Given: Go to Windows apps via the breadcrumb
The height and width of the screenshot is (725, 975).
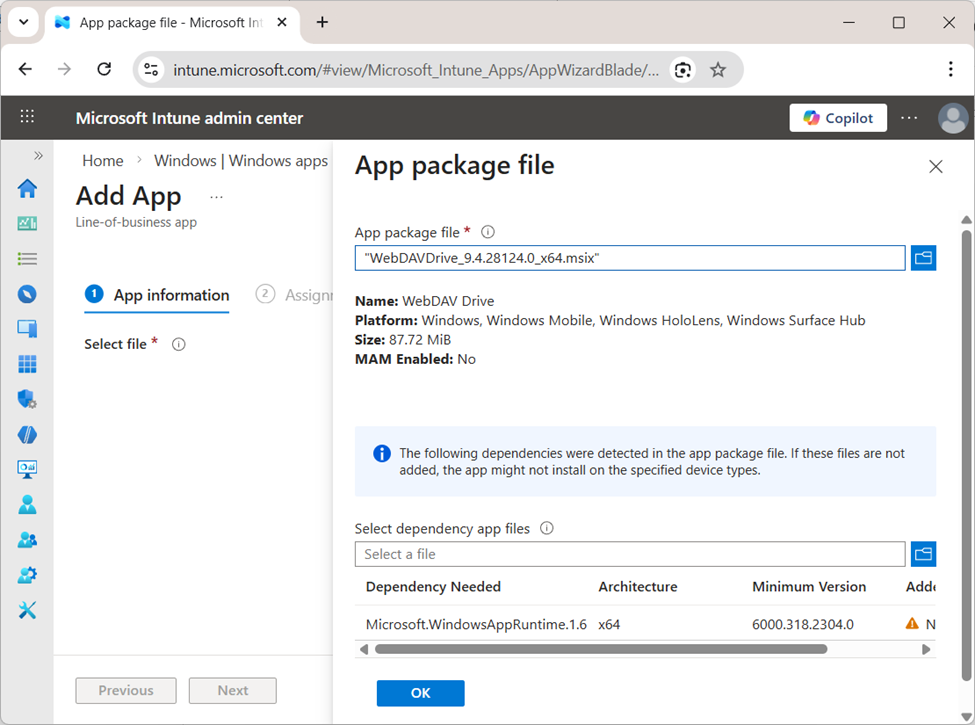Looking at the screenshot, I should [240, 160].
